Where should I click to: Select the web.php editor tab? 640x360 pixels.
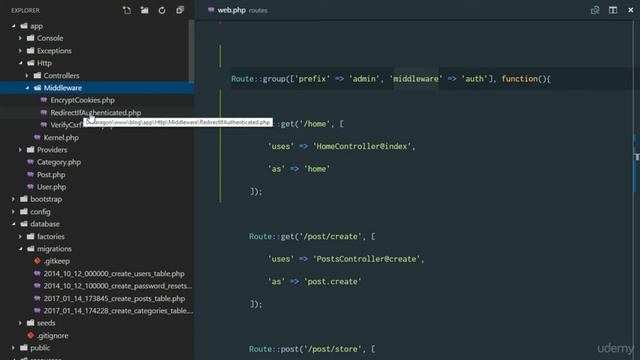[238, 10]
